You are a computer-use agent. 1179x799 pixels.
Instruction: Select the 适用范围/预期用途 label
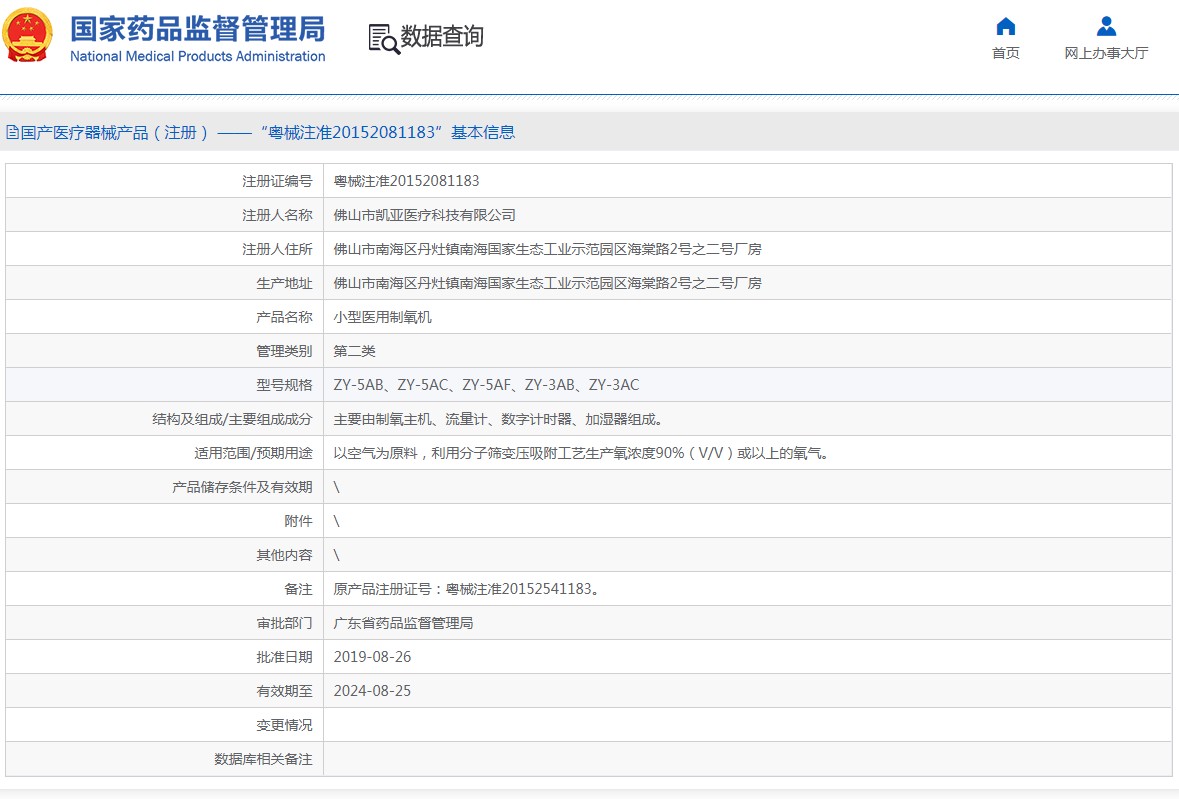(253, 453)
